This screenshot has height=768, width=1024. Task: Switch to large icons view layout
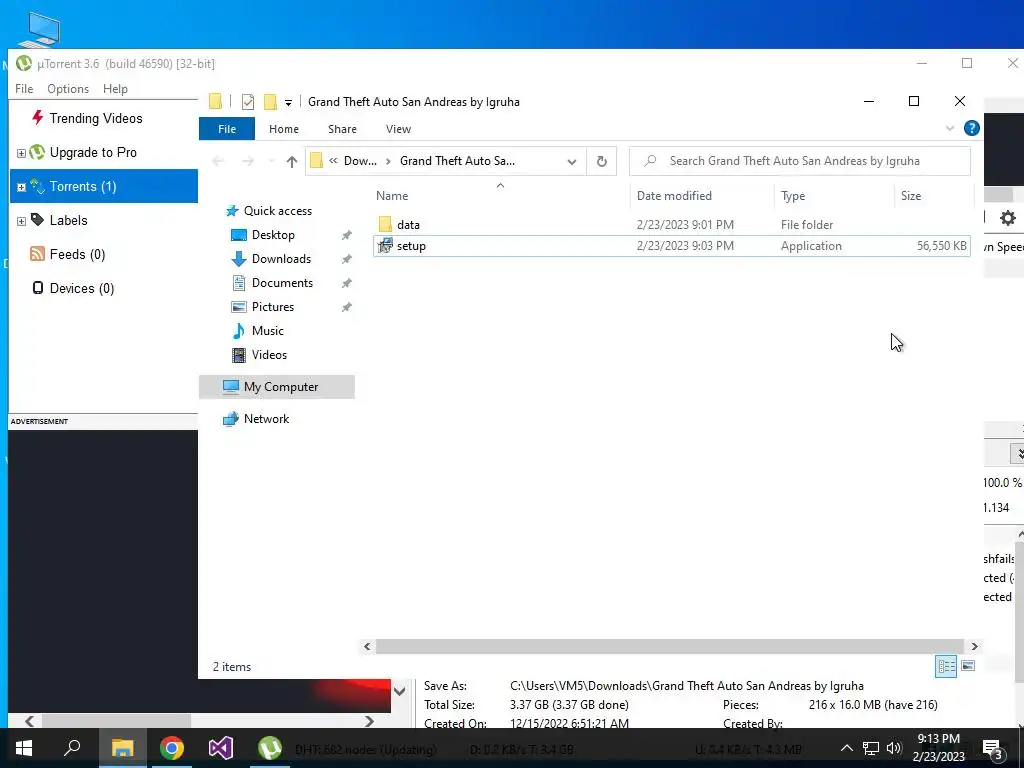tap(968, 666)
